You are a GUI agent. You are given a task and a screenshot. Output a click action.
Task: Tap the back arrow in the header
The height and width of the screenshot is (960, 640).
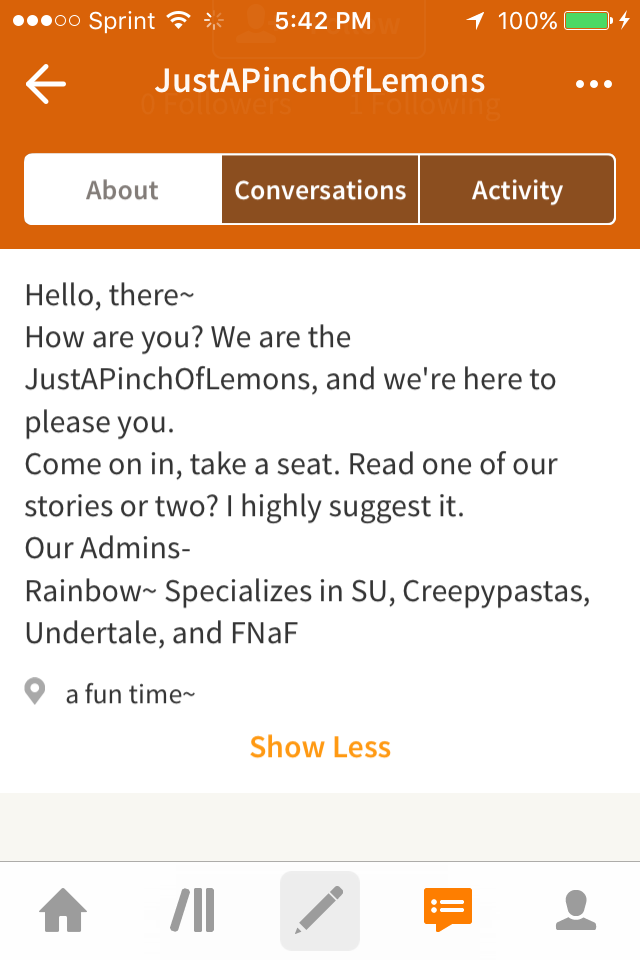click(x=45, y=84)
